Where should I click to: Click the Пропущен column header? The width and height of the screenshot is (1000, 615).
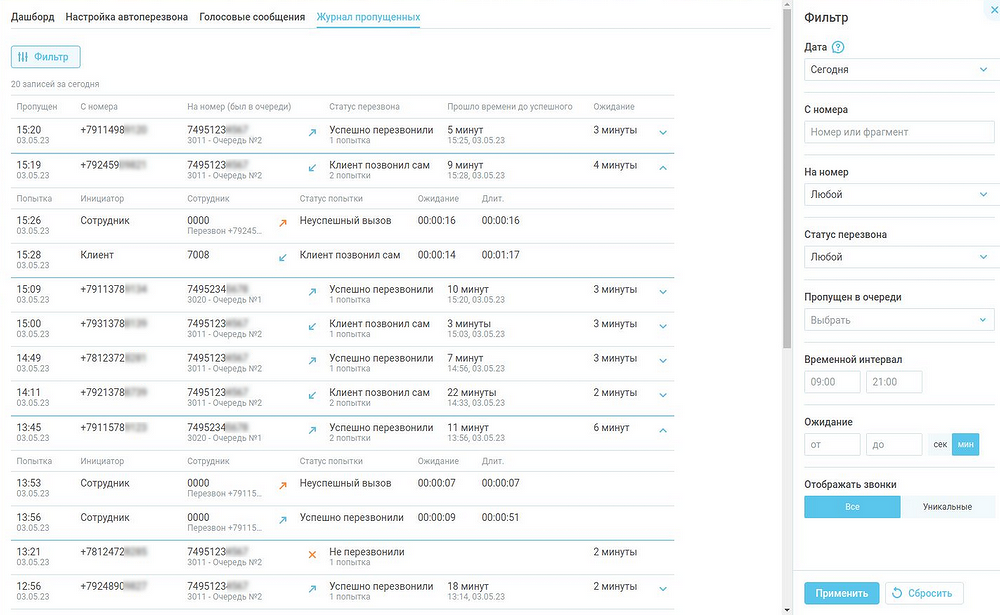[37, 107]
